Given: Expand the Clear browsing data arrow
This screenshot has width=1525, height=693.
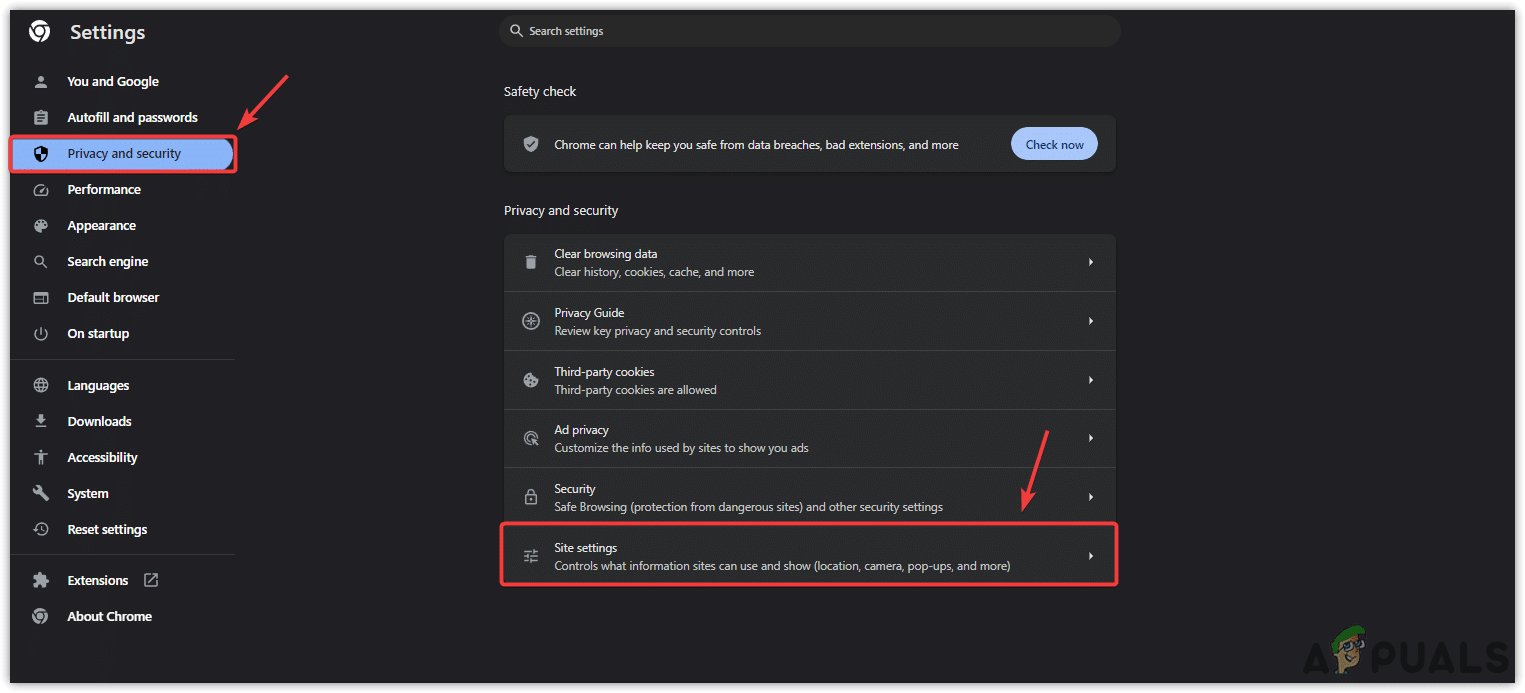Looking at the screenshot, I should 1091,263.
